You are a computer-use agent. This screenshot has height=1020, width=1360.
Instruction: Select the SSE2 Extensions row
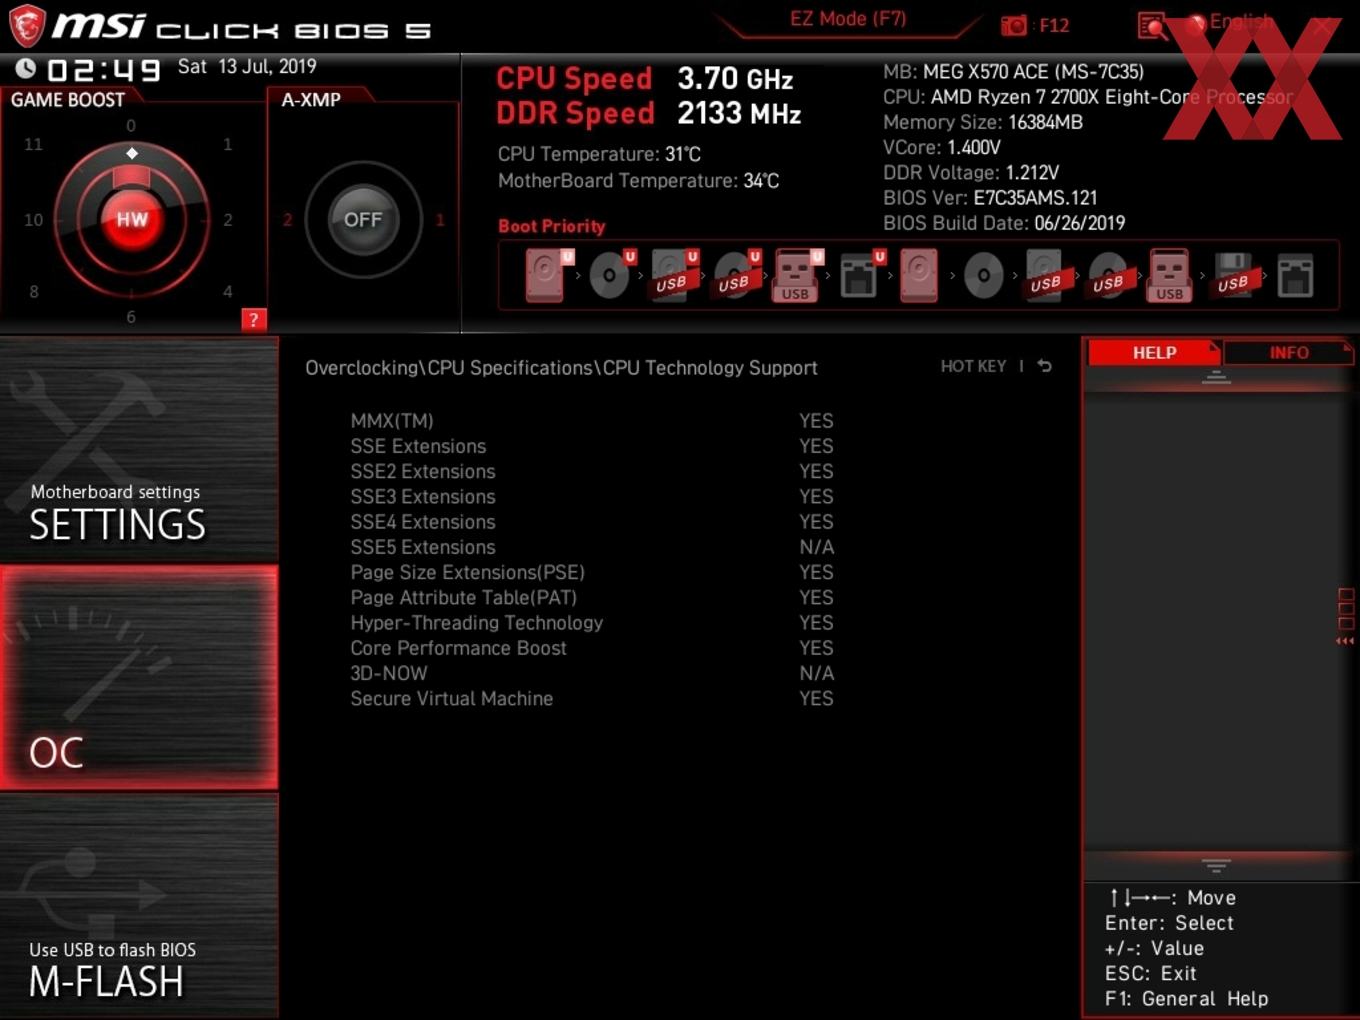(x=592, y=471)
